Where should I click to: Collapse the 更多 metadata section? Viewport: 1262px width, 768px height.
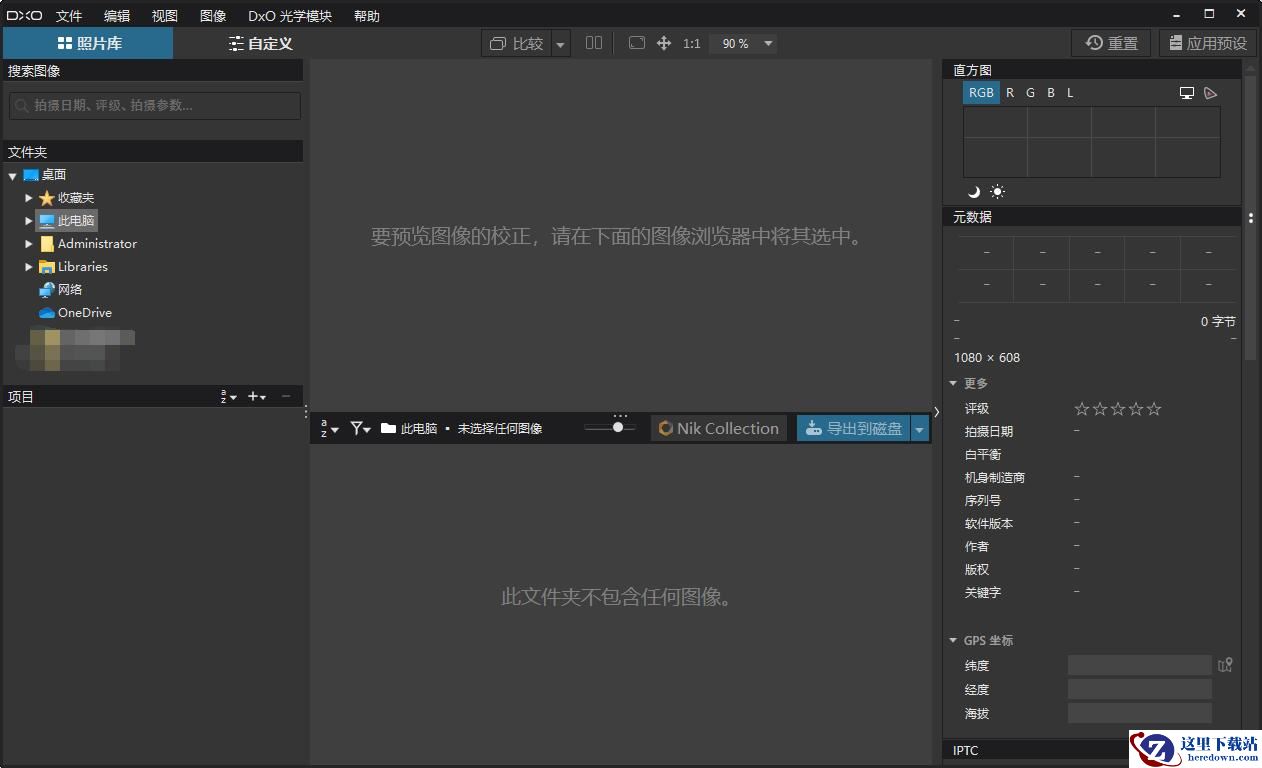[x=953, y=384]
